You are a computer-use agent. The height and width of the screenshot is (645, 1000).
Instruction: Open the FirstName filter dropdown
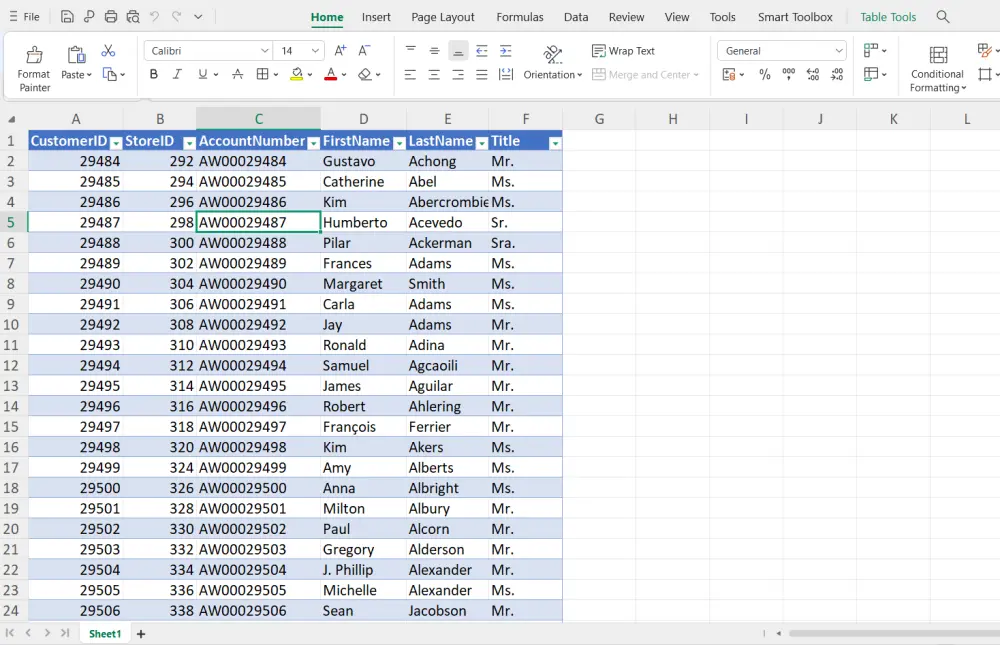399,143
